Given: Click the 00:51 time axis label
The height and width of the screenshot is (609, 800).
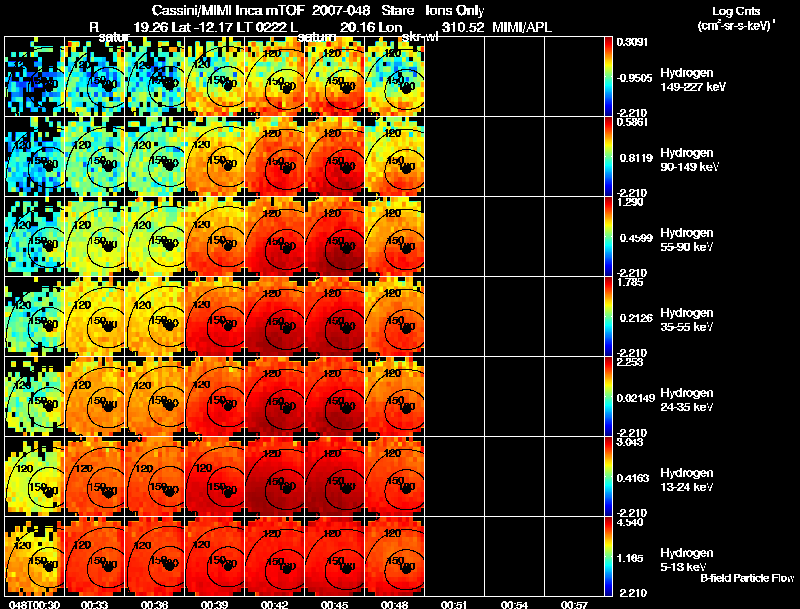Looking at the screenshot, I should (x=455, y=605).
